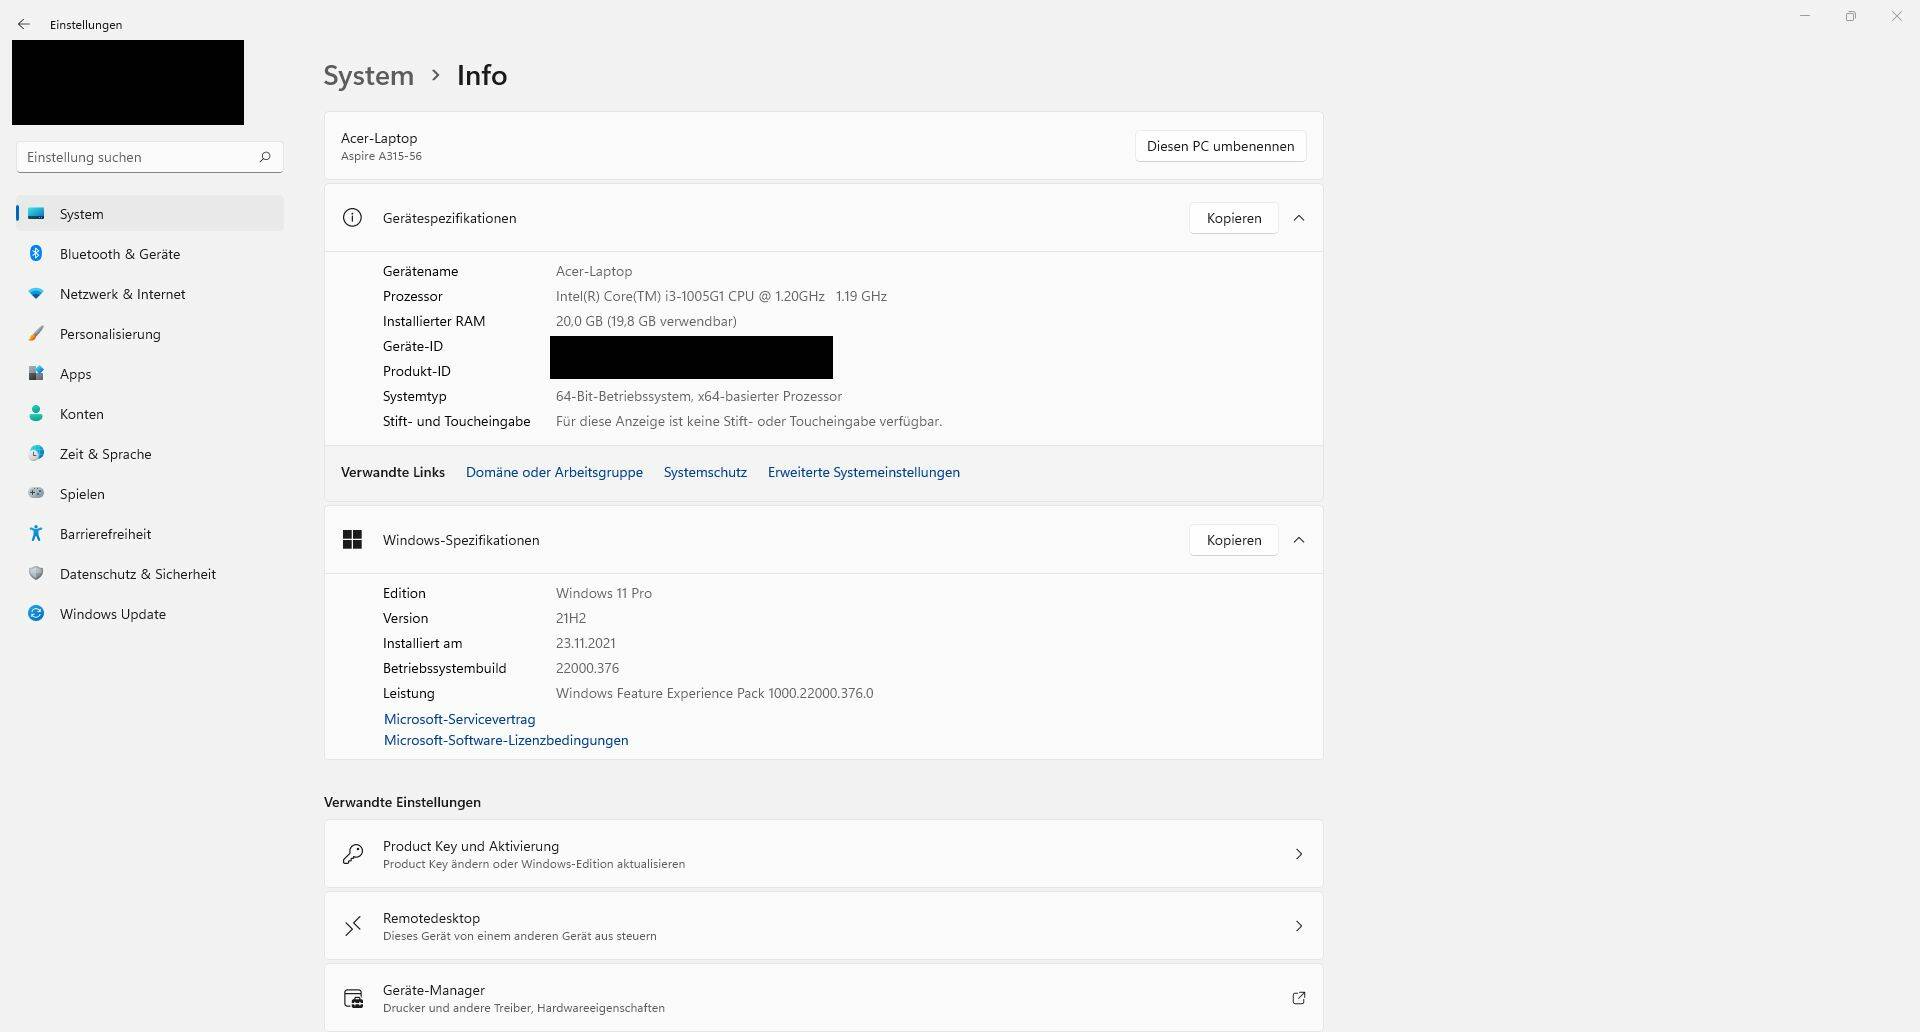This screenshot has height=1032, width=1920.
Task: Click the OS build value 22000.376
Action: click(587, 668)
